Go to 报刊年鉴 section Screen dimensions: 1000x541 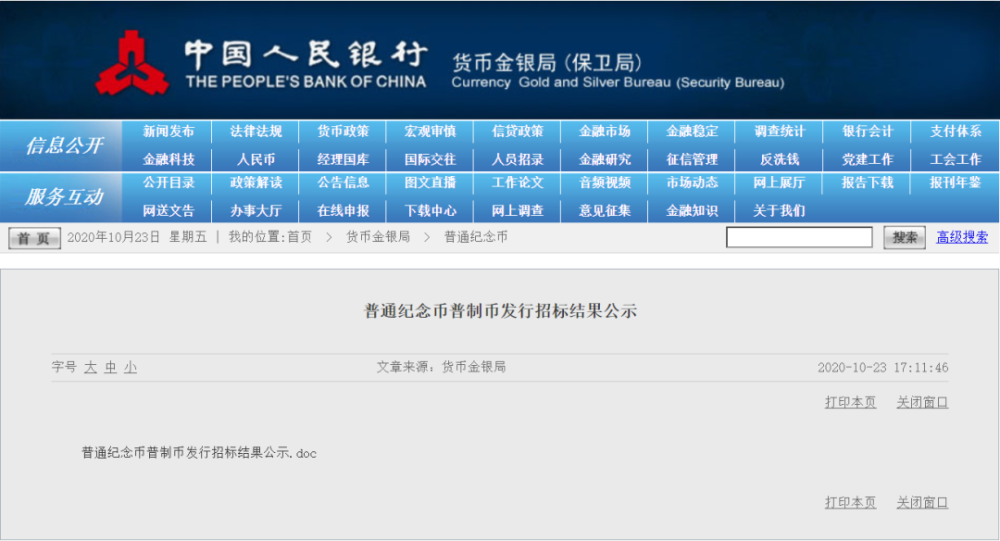point(955,182)
